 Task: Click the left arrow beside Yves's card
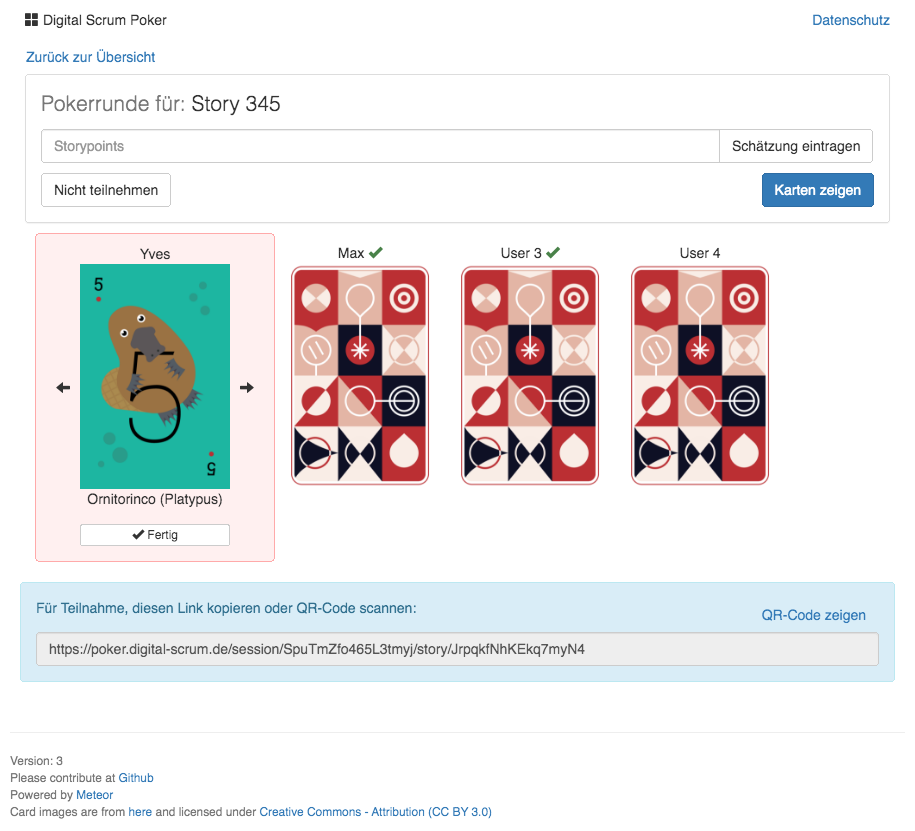63,388
